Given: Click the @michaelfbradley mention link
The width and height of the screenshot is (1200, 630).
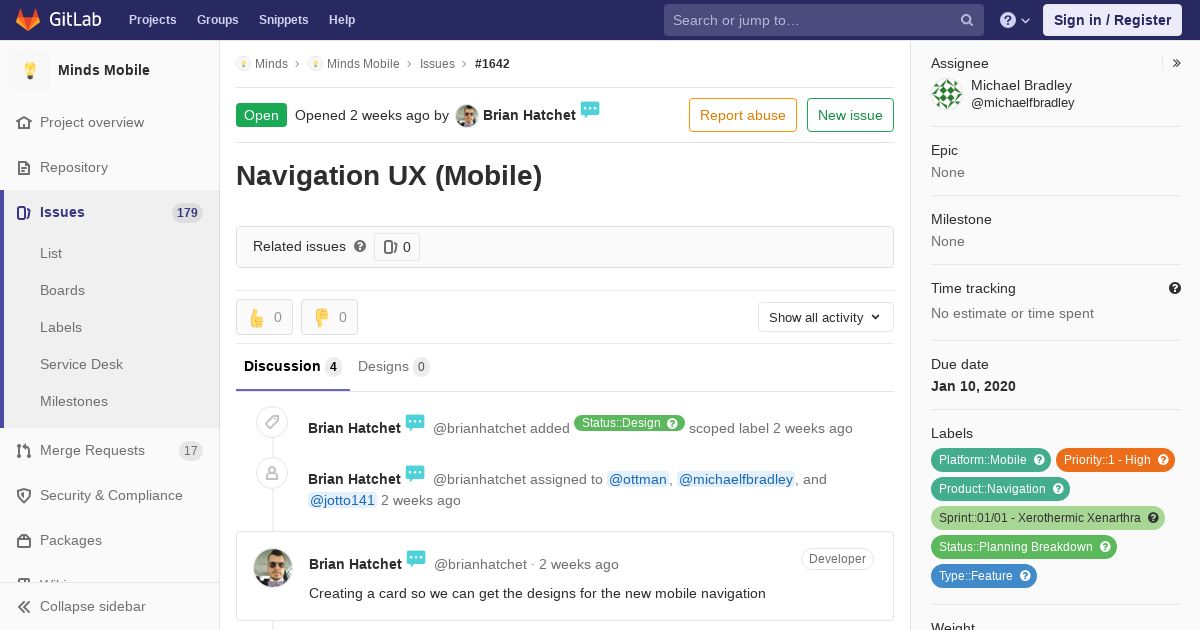Looking at the screenshot, I should (x=736, y=479).
